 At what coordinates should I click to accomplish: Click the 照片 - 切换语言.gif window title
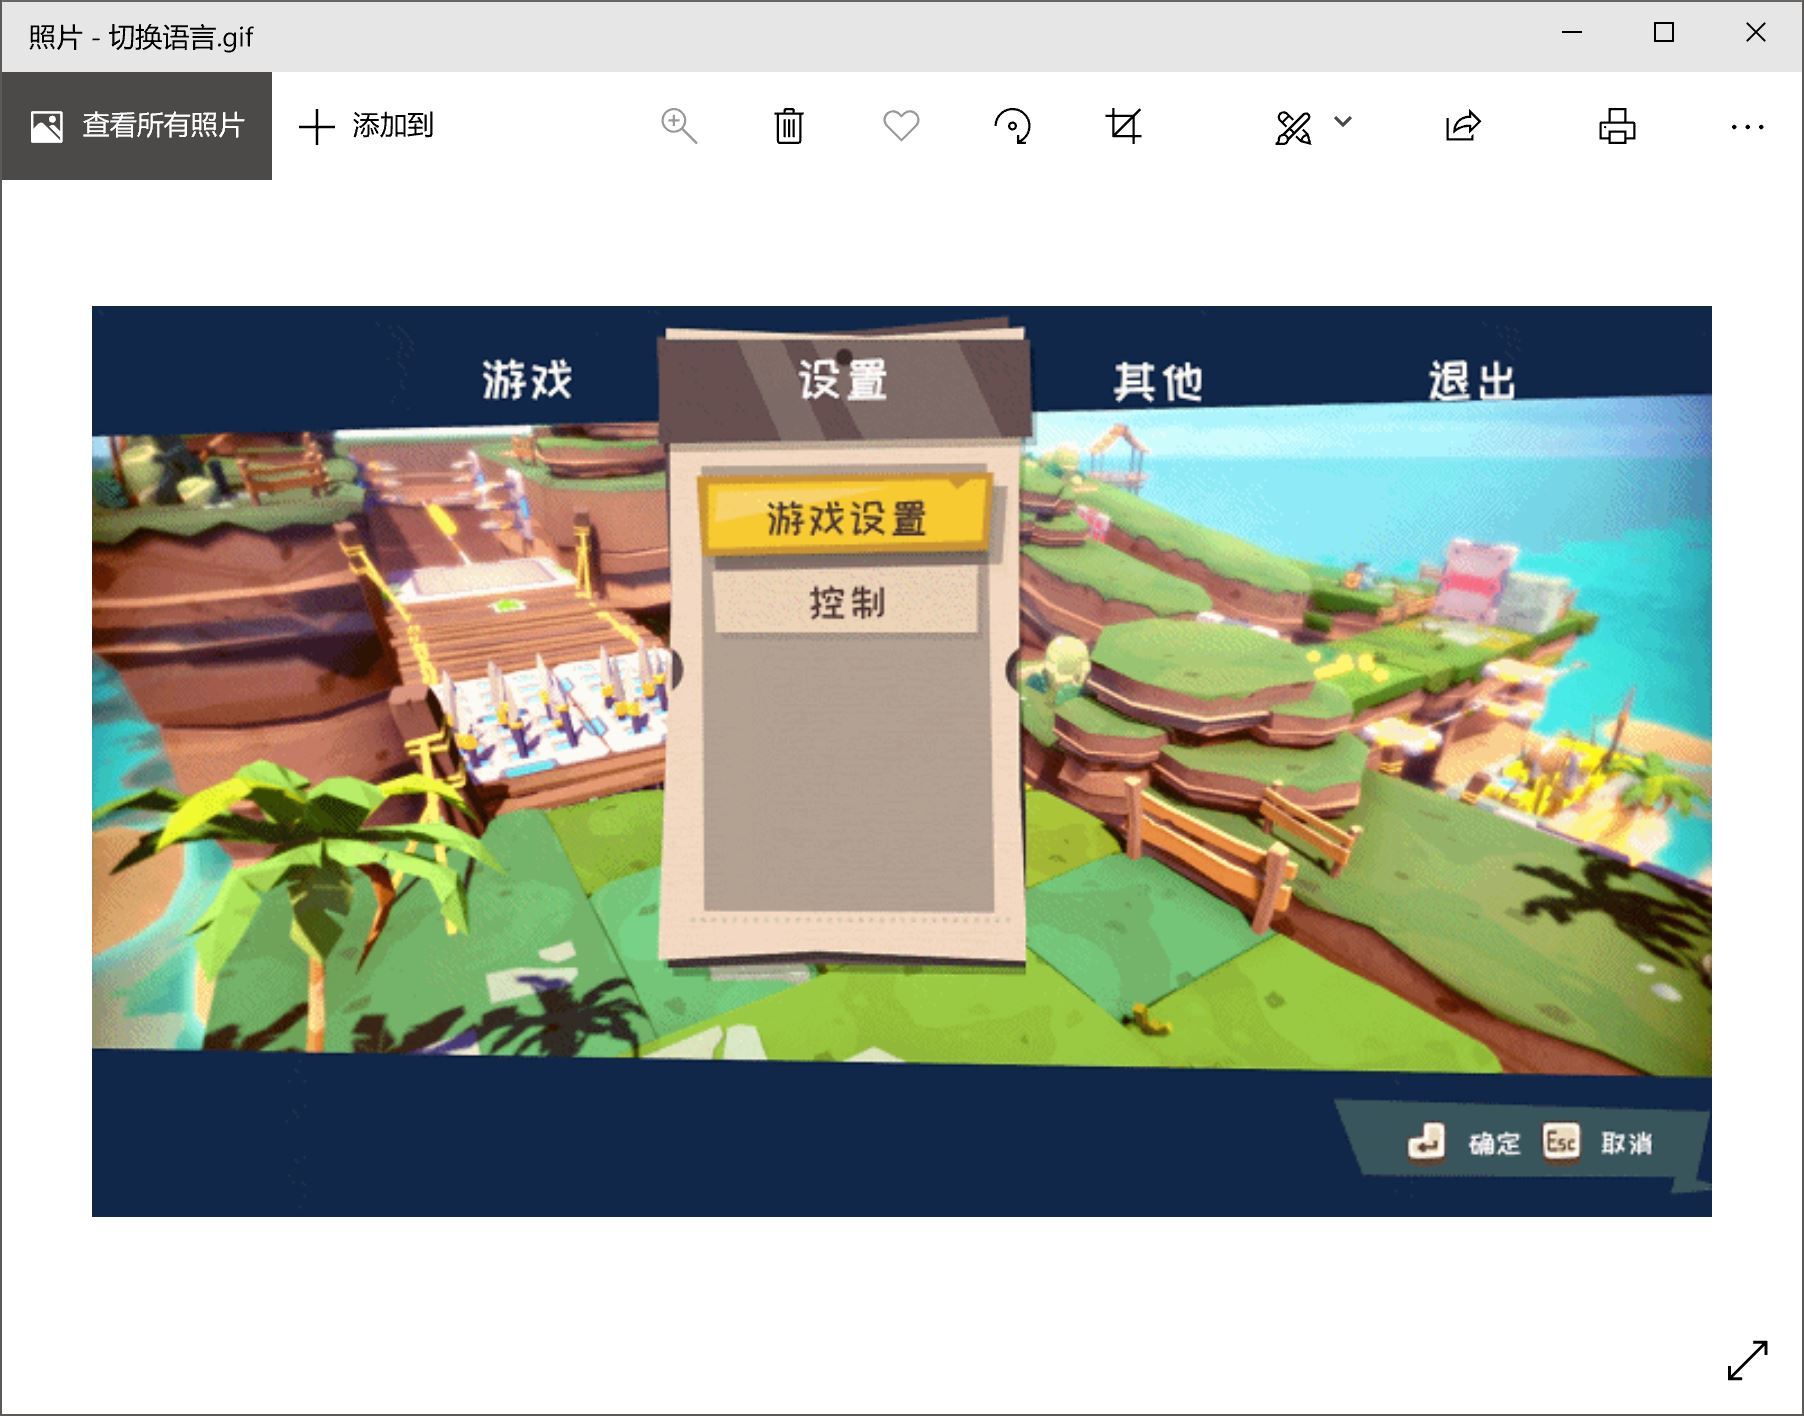[141, 37]
